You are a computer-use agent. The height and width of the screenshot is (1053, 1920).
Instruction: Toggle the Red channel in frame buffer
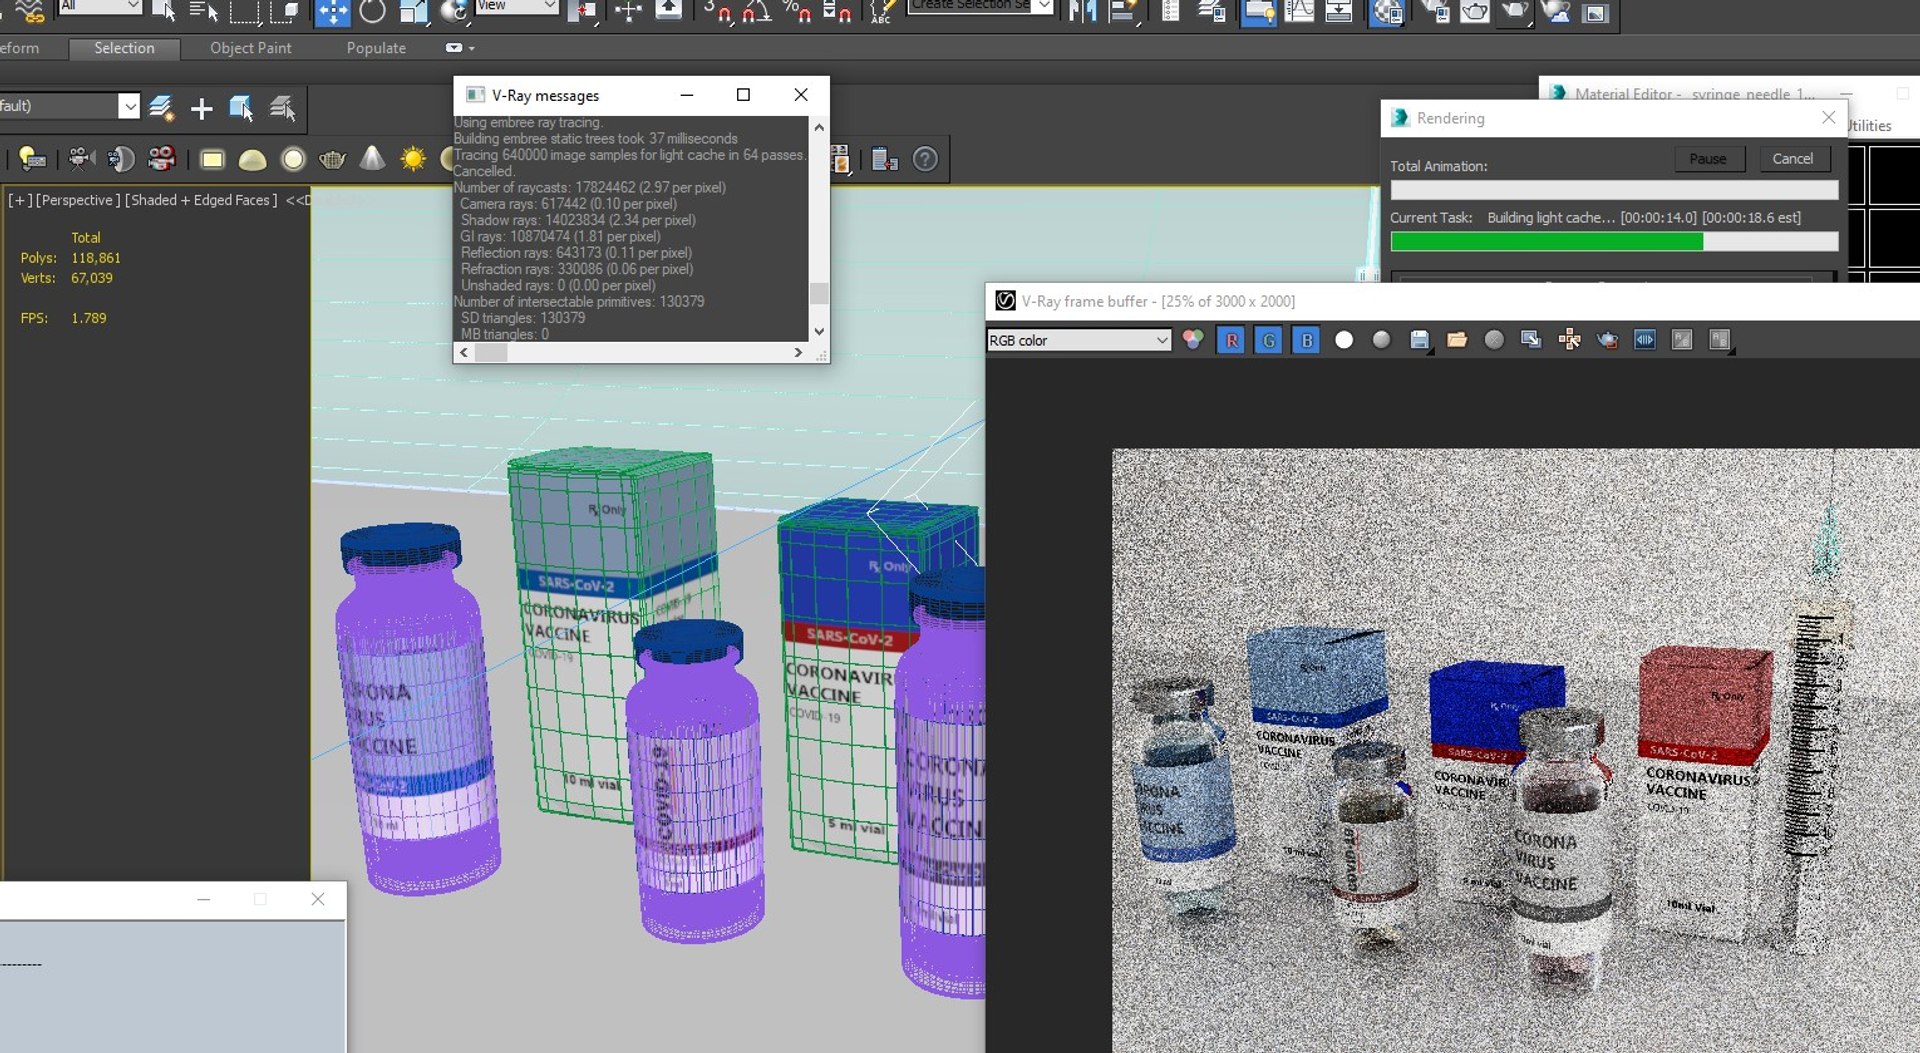[1231, 340]
